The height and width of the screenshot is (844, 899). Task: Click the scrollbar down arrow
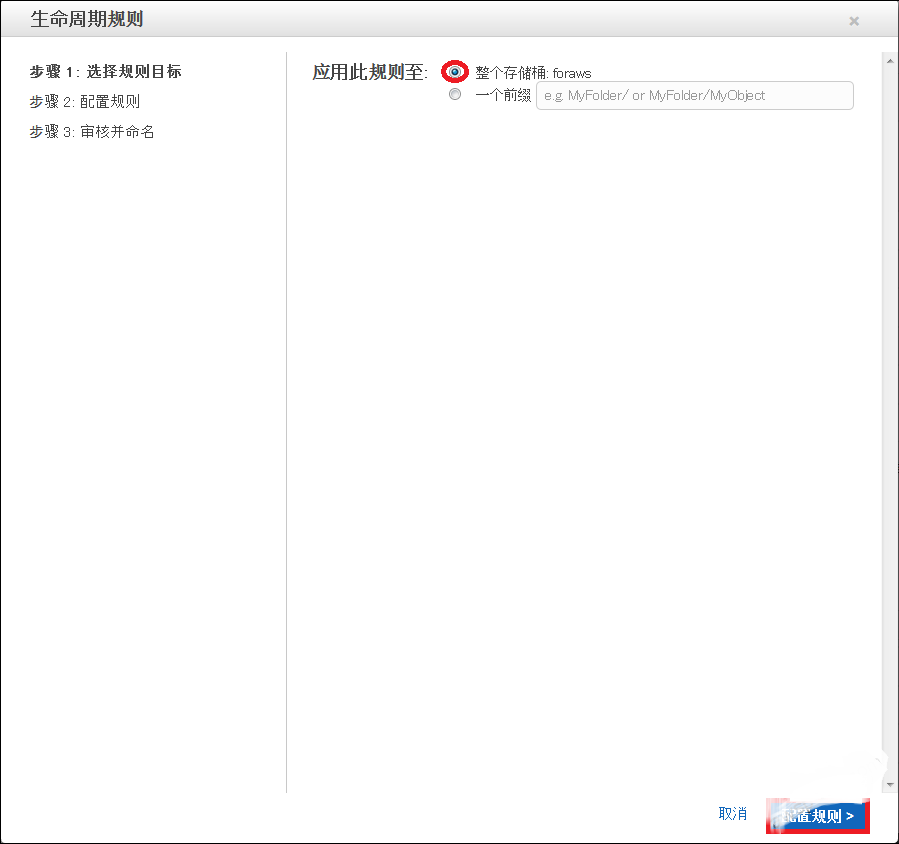click(x=890, y=784)
